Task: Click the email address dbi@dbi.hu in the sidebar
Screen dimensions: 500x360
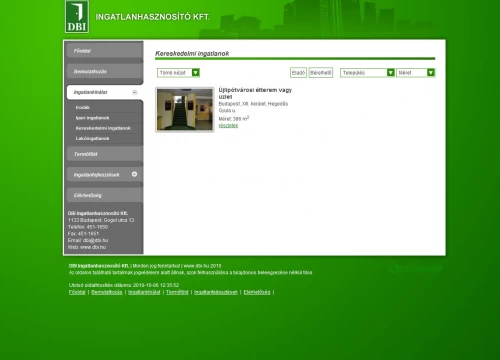Action: (95, 240)
